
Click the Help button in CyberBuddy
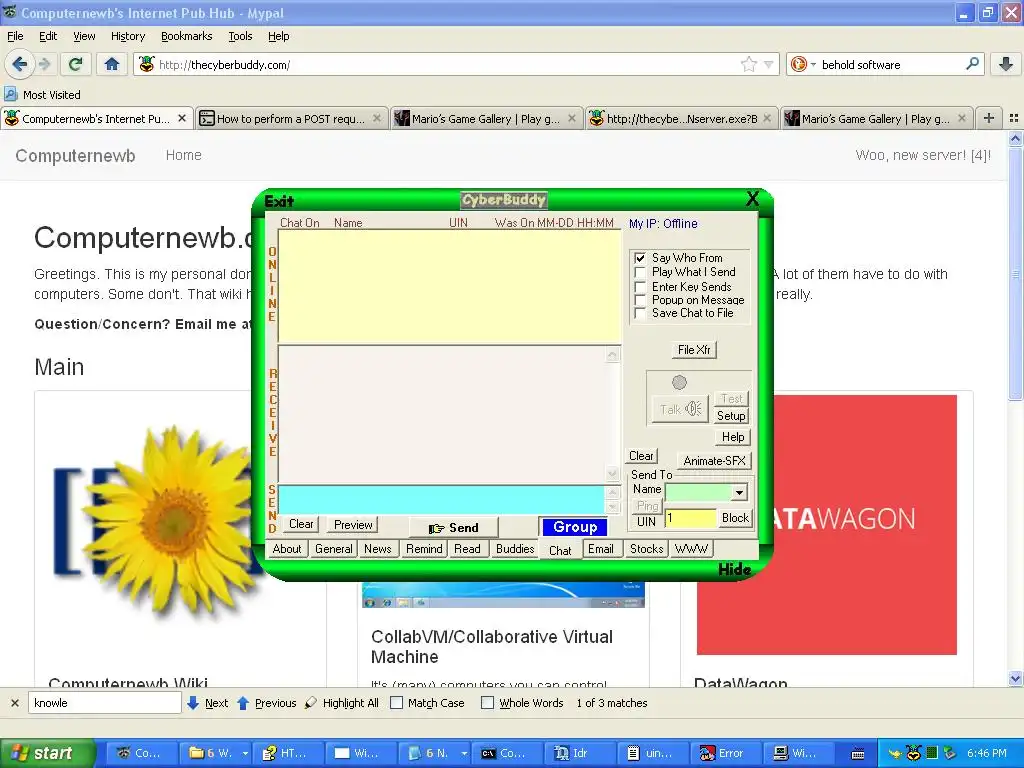point(733,437)
